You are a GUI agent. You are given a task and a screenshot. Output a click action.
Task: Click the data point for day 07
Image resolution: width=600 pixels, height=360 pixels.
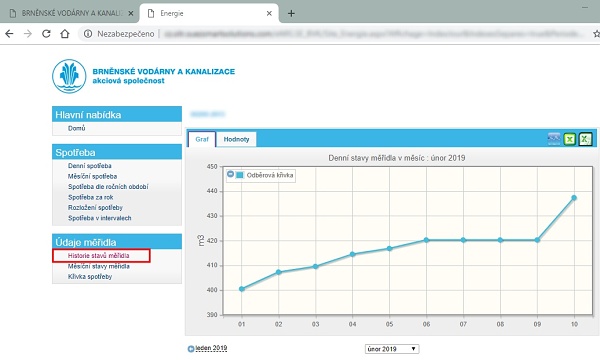[463, 240]
